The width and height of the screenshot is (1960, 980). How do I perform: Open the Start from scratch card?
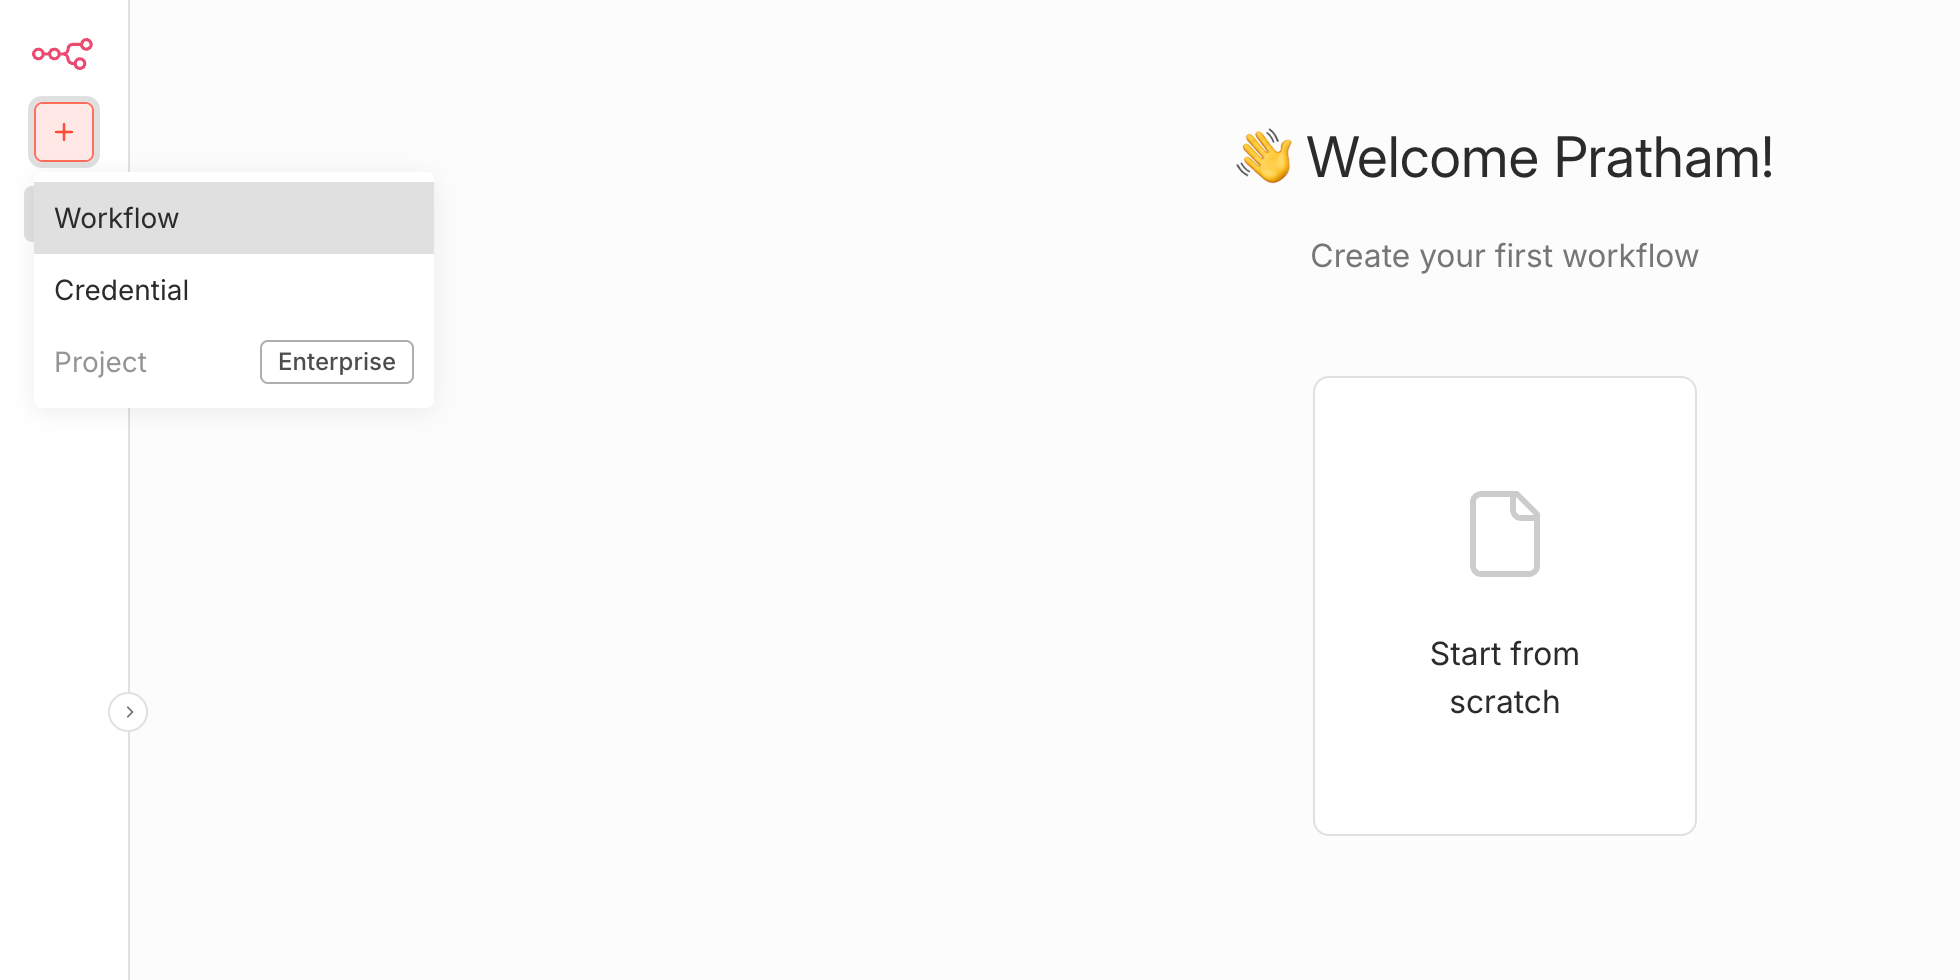click(1504, 605)
